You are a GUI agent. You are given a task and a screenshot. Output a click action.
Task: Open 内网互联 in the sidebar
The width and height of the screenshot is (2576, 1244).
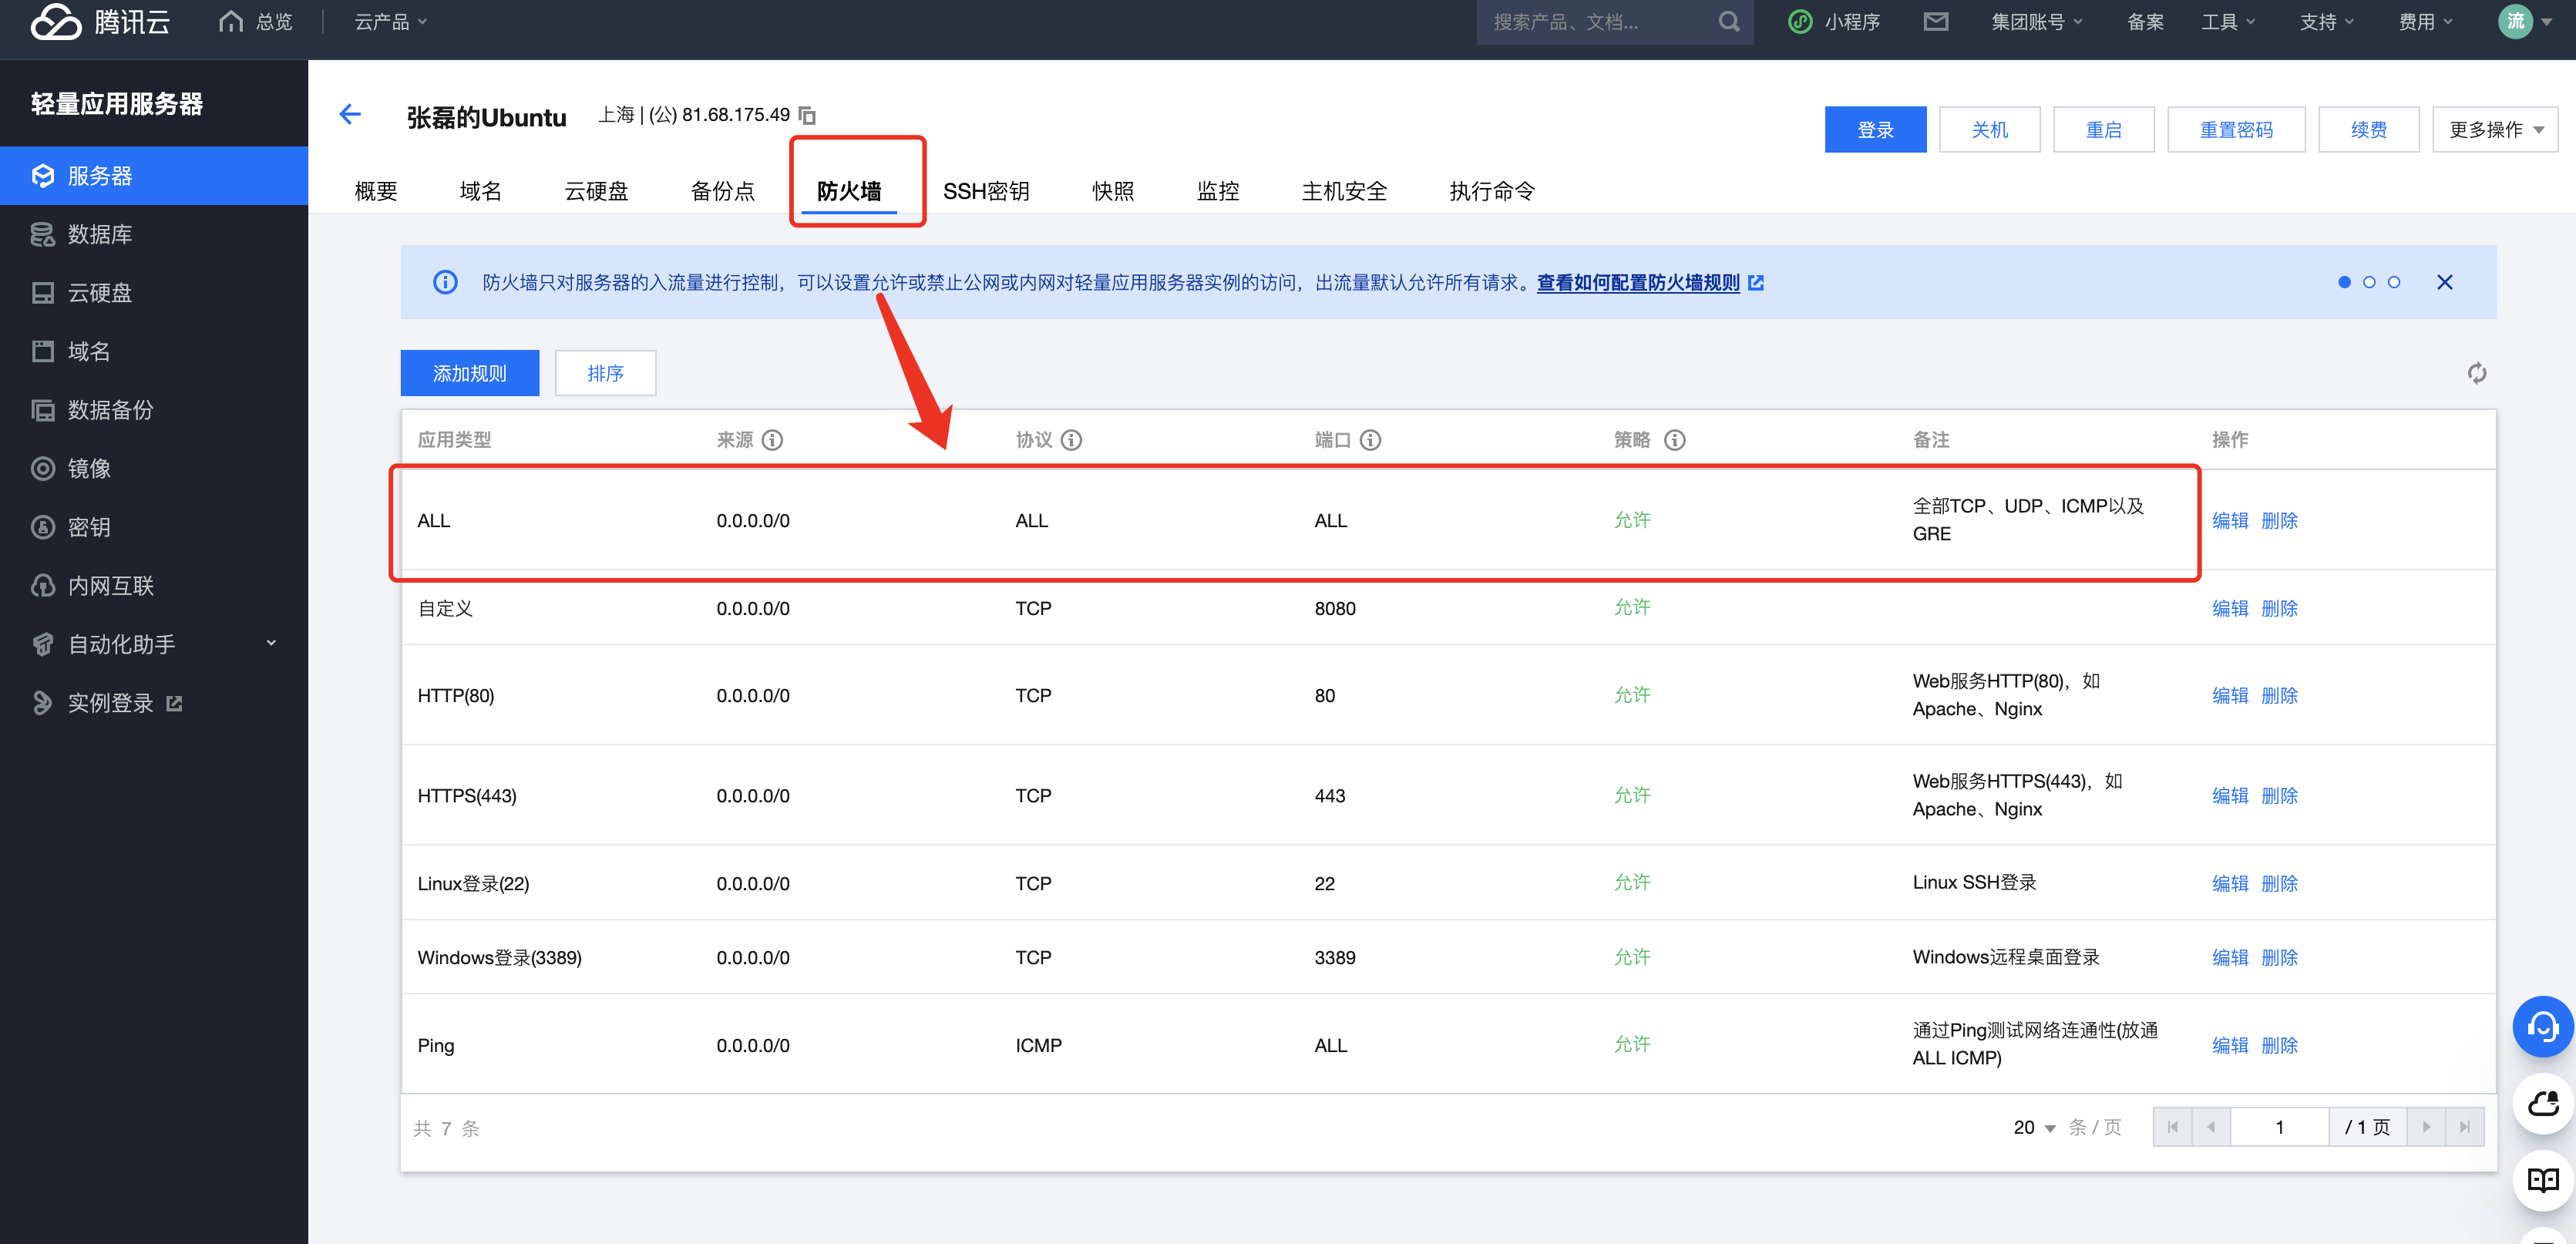(154, 586)
